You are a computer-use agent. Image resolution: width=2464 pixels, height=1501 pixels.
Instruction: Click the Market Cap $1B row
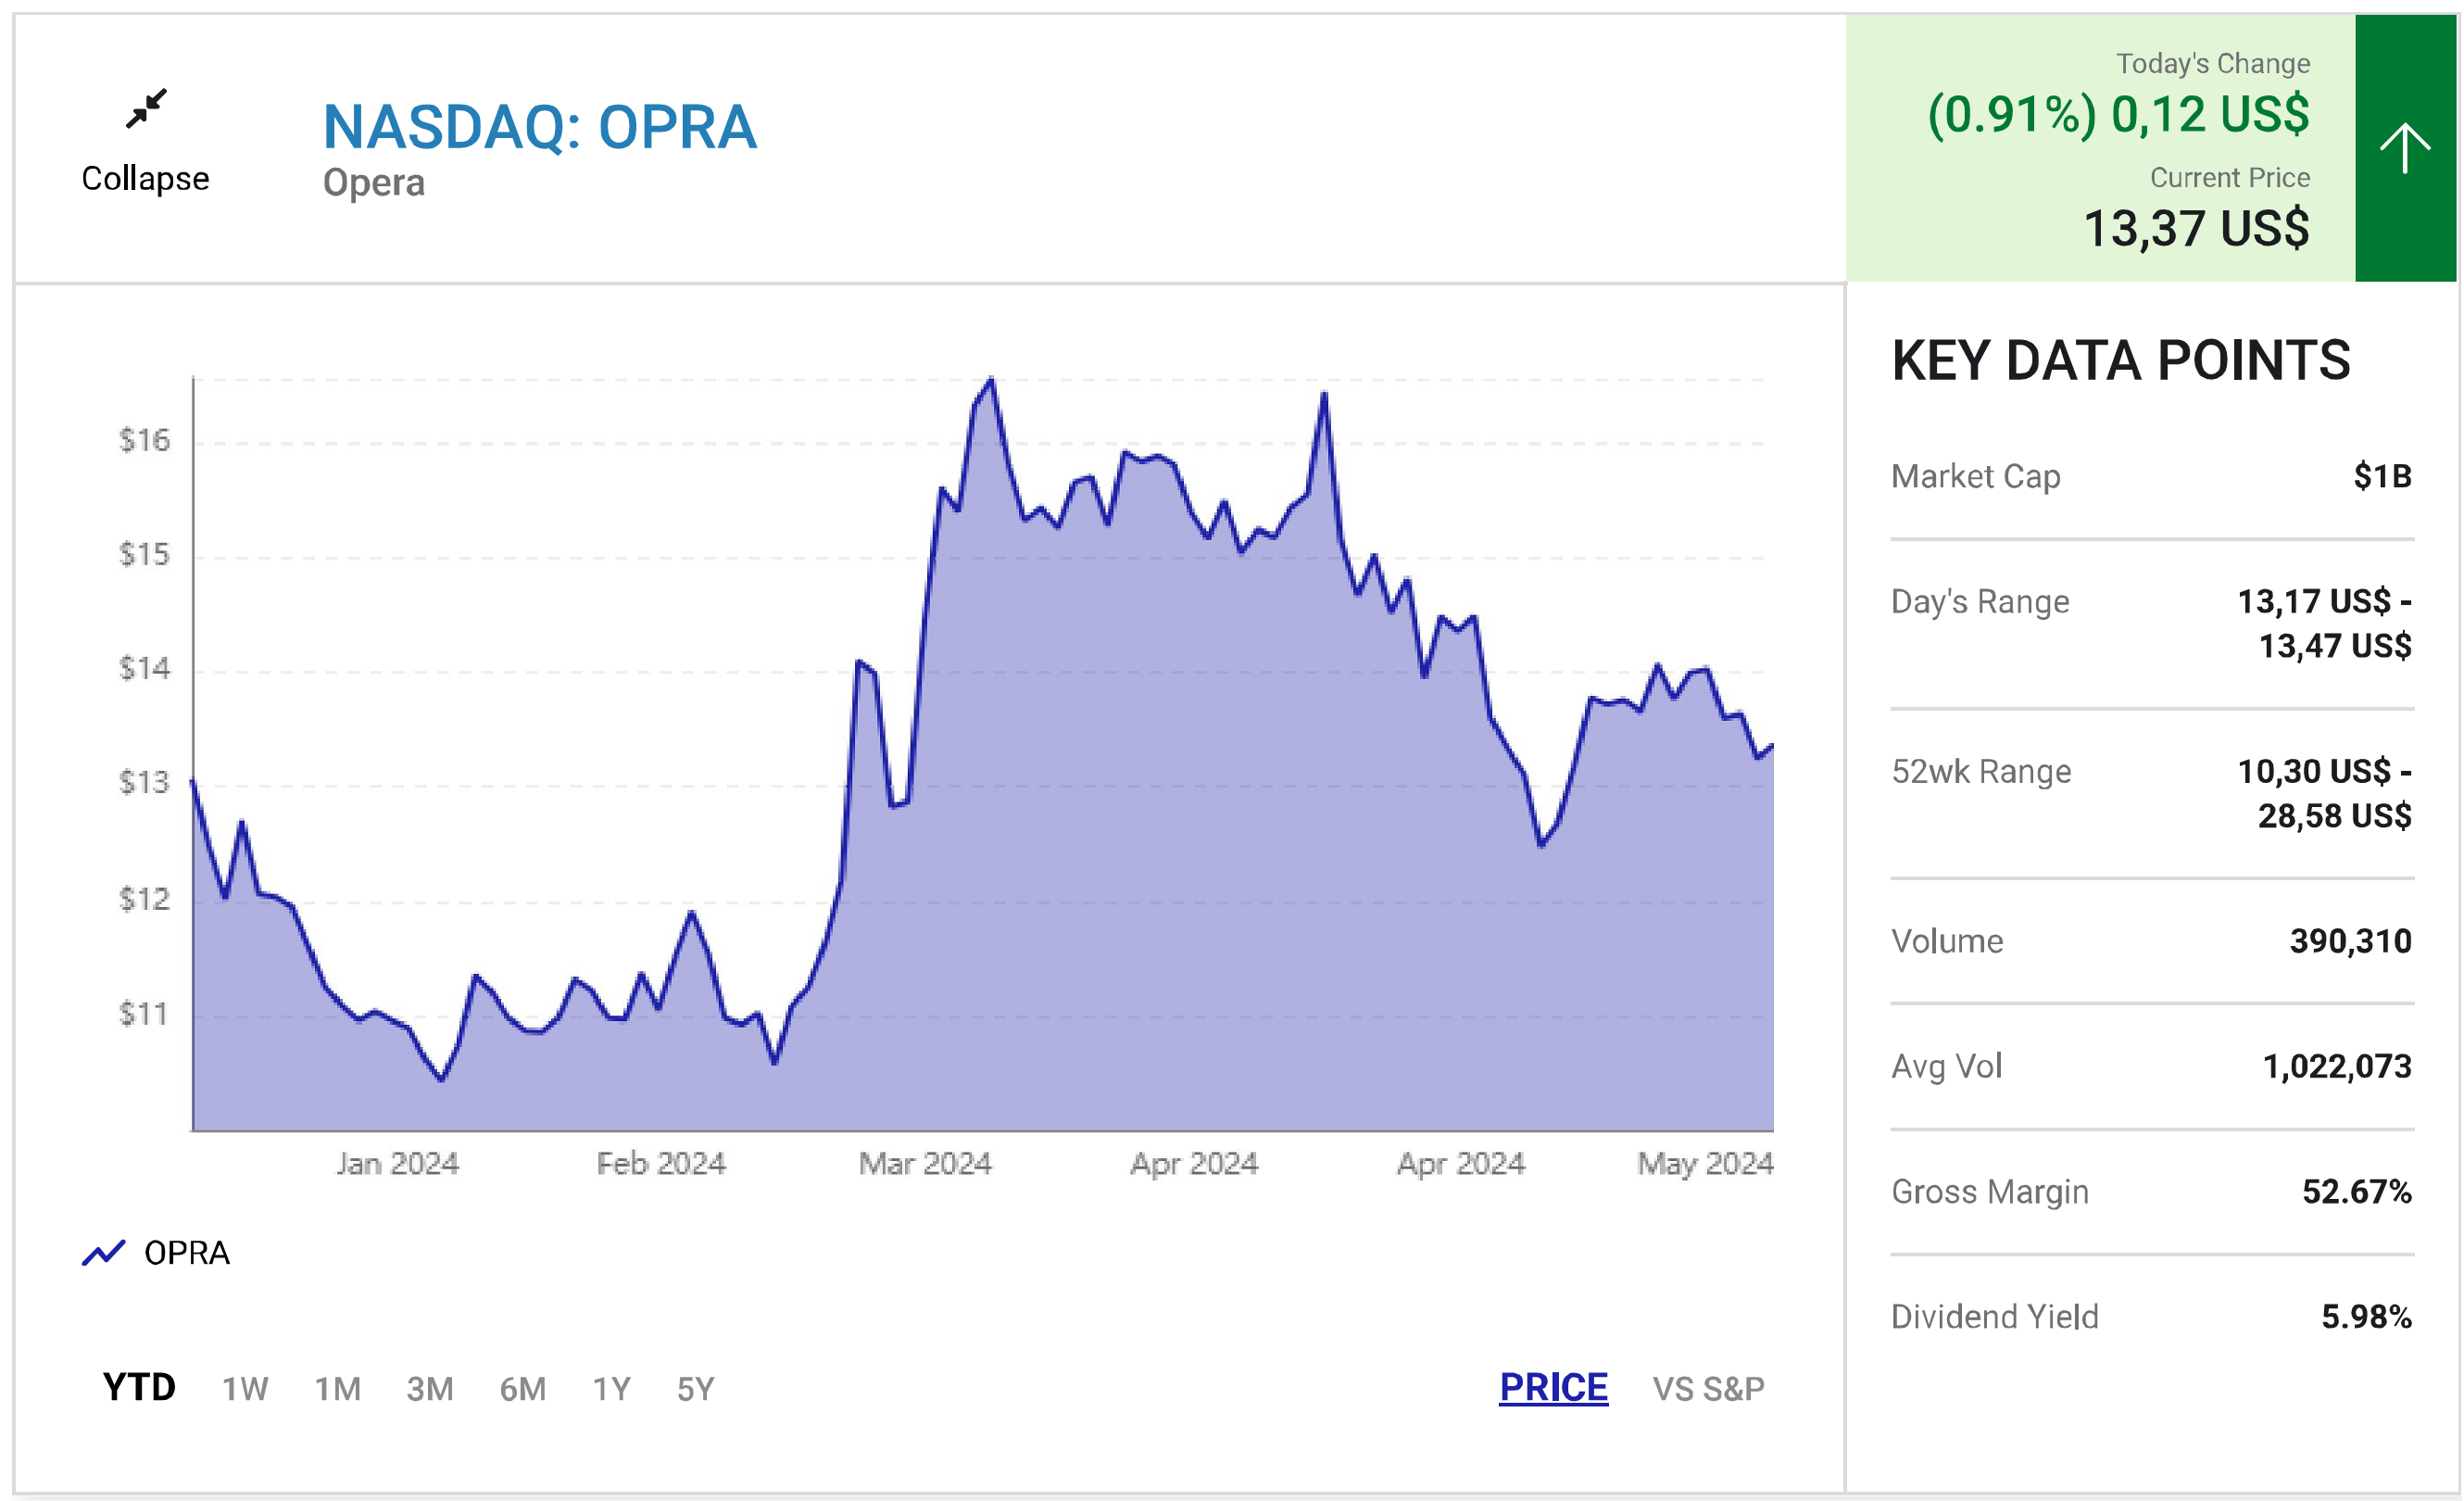(x=2152, y=477)
